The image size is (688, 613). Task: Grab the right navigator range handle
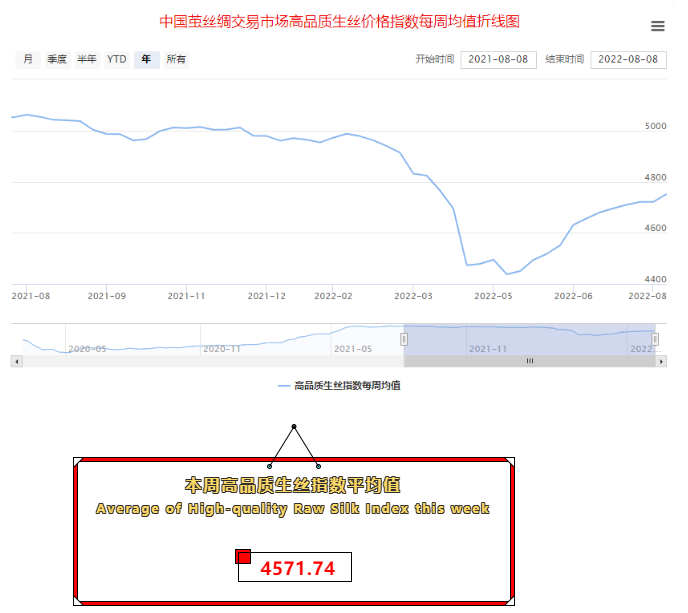pyautogui.click(x=655, y=339)
